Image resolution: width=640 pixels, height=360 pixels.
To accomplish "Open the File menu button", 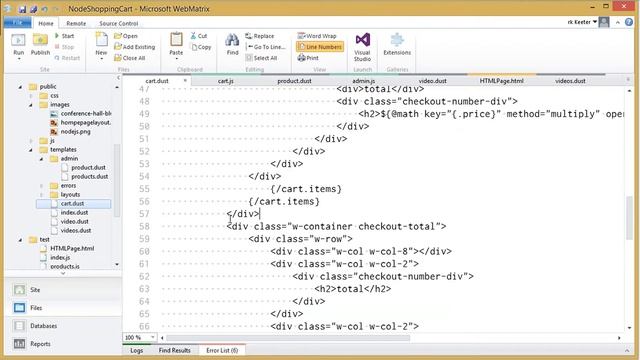I will (x=17, y=23).
